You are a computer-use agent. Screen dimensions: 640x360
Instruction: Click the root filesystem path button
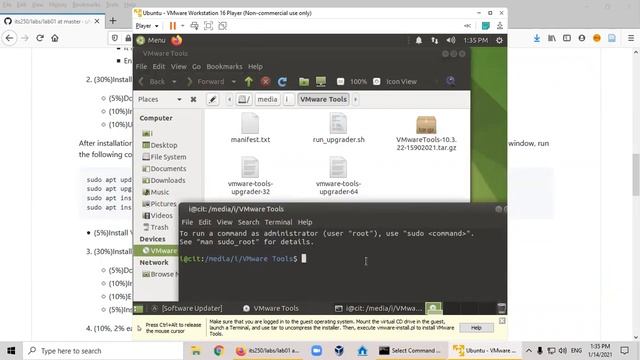(x=244, y=99)
